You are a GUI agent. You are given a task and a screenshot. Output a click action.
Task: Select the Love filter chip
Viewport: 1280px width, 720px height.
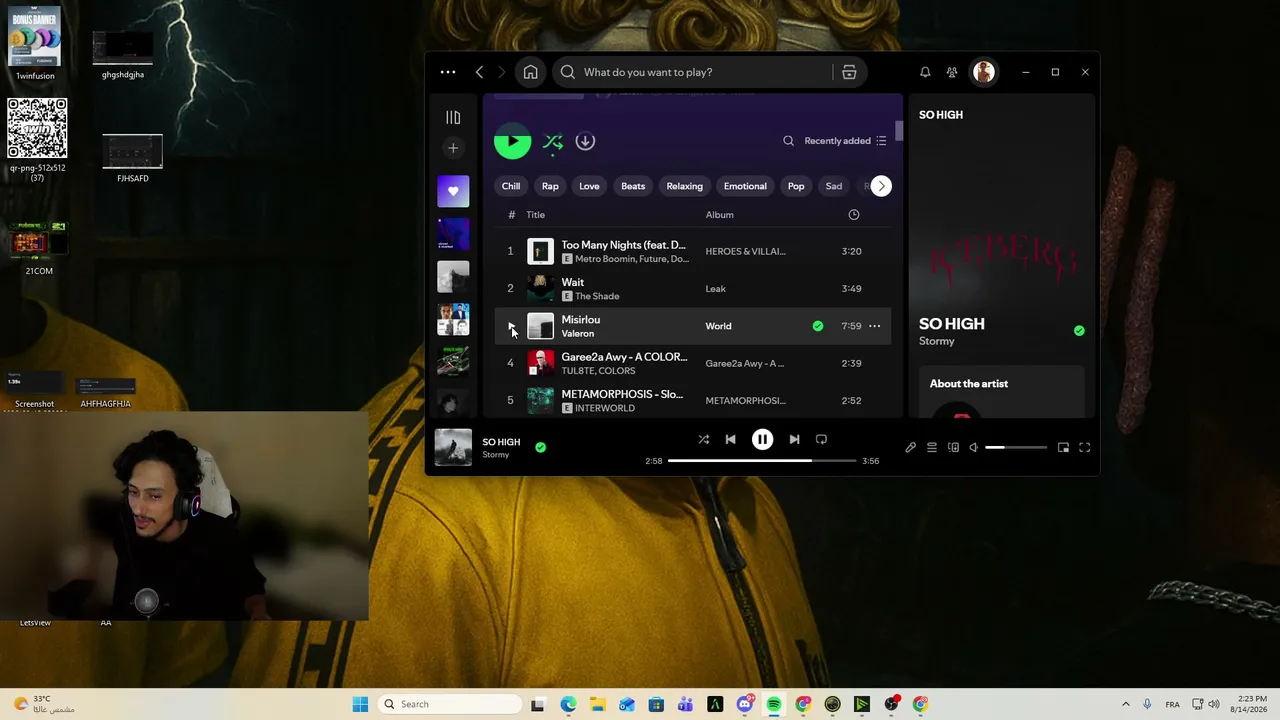[589, 186]
